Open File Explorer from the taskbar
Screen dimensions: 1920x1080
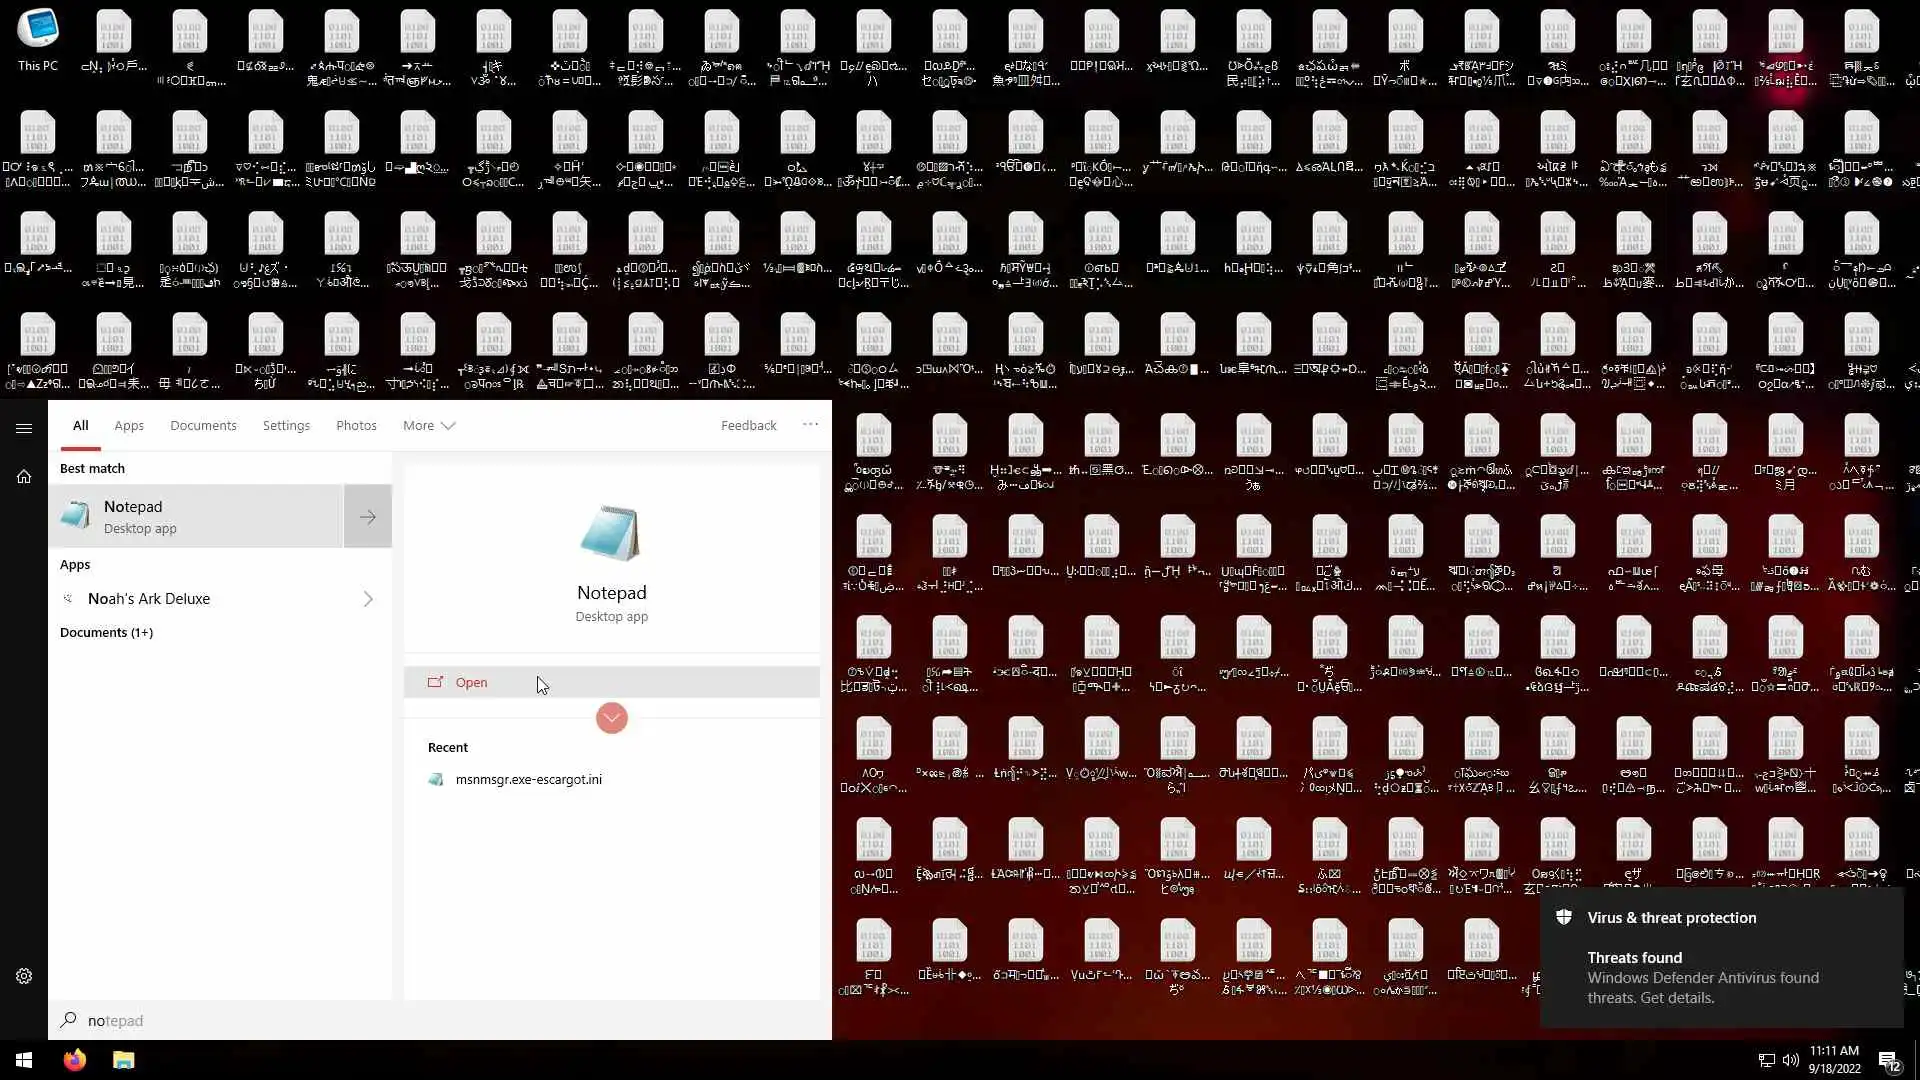(x=123, y=1060)
